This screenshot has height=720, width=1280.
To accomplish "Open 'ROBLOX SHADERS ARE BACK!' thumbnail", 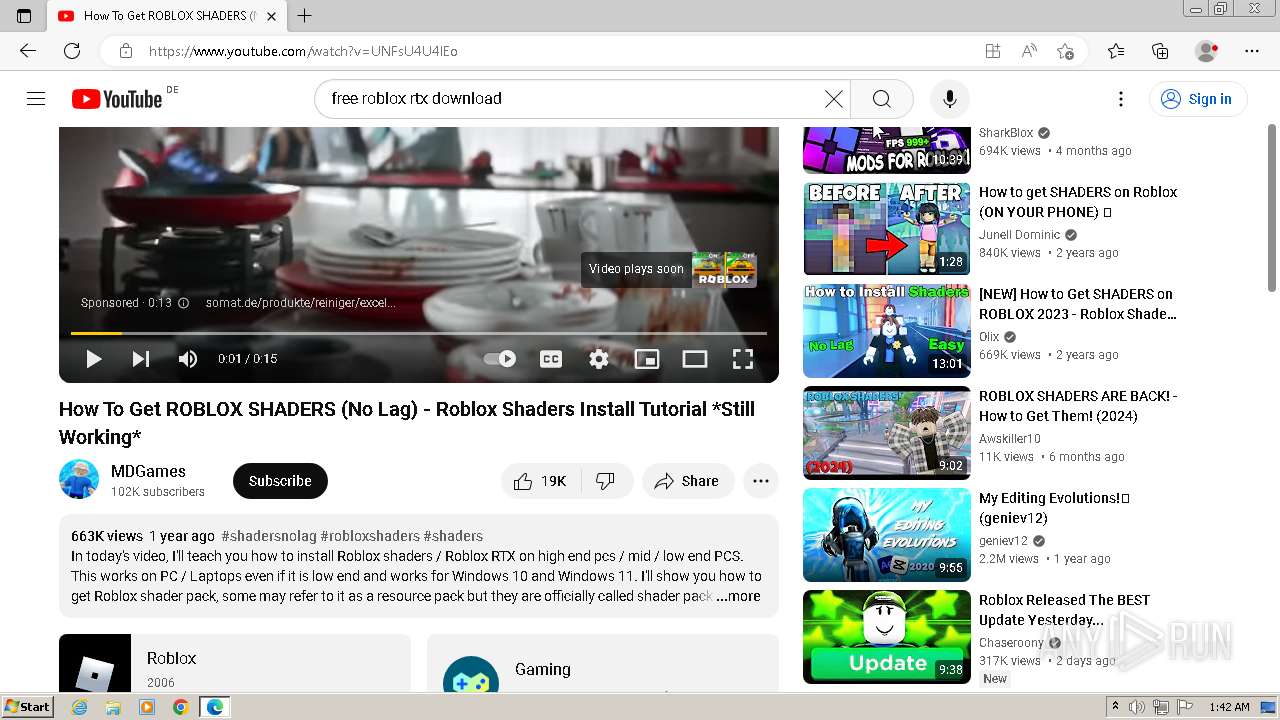I will pyautogui.click(x=887, y=433).
